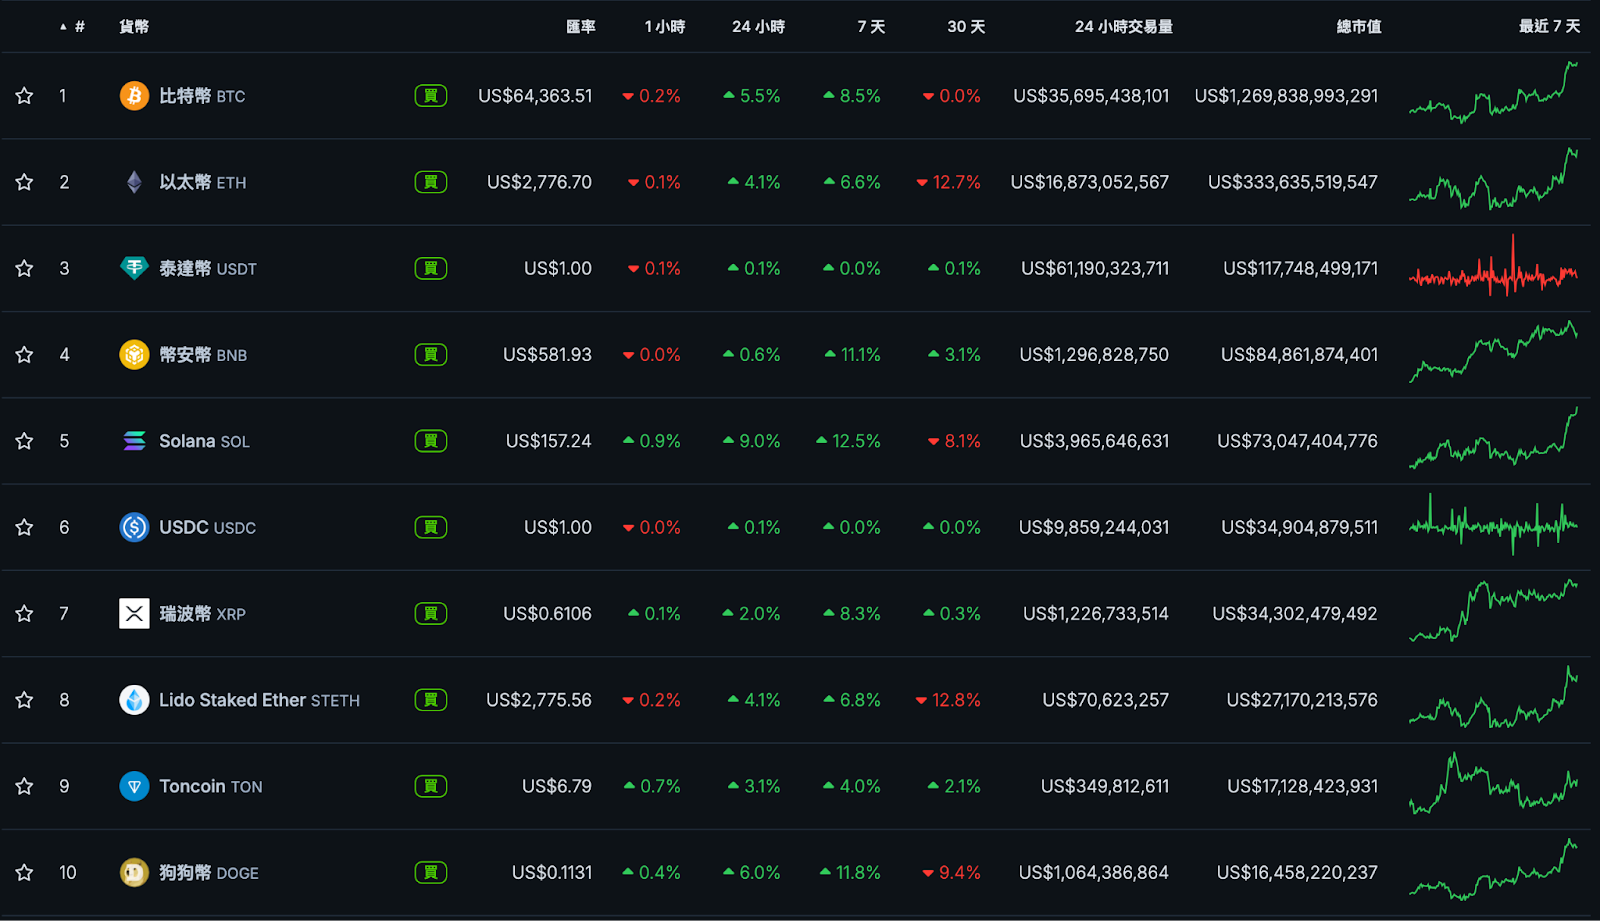Click the buy button for ETH

(431, 182)
